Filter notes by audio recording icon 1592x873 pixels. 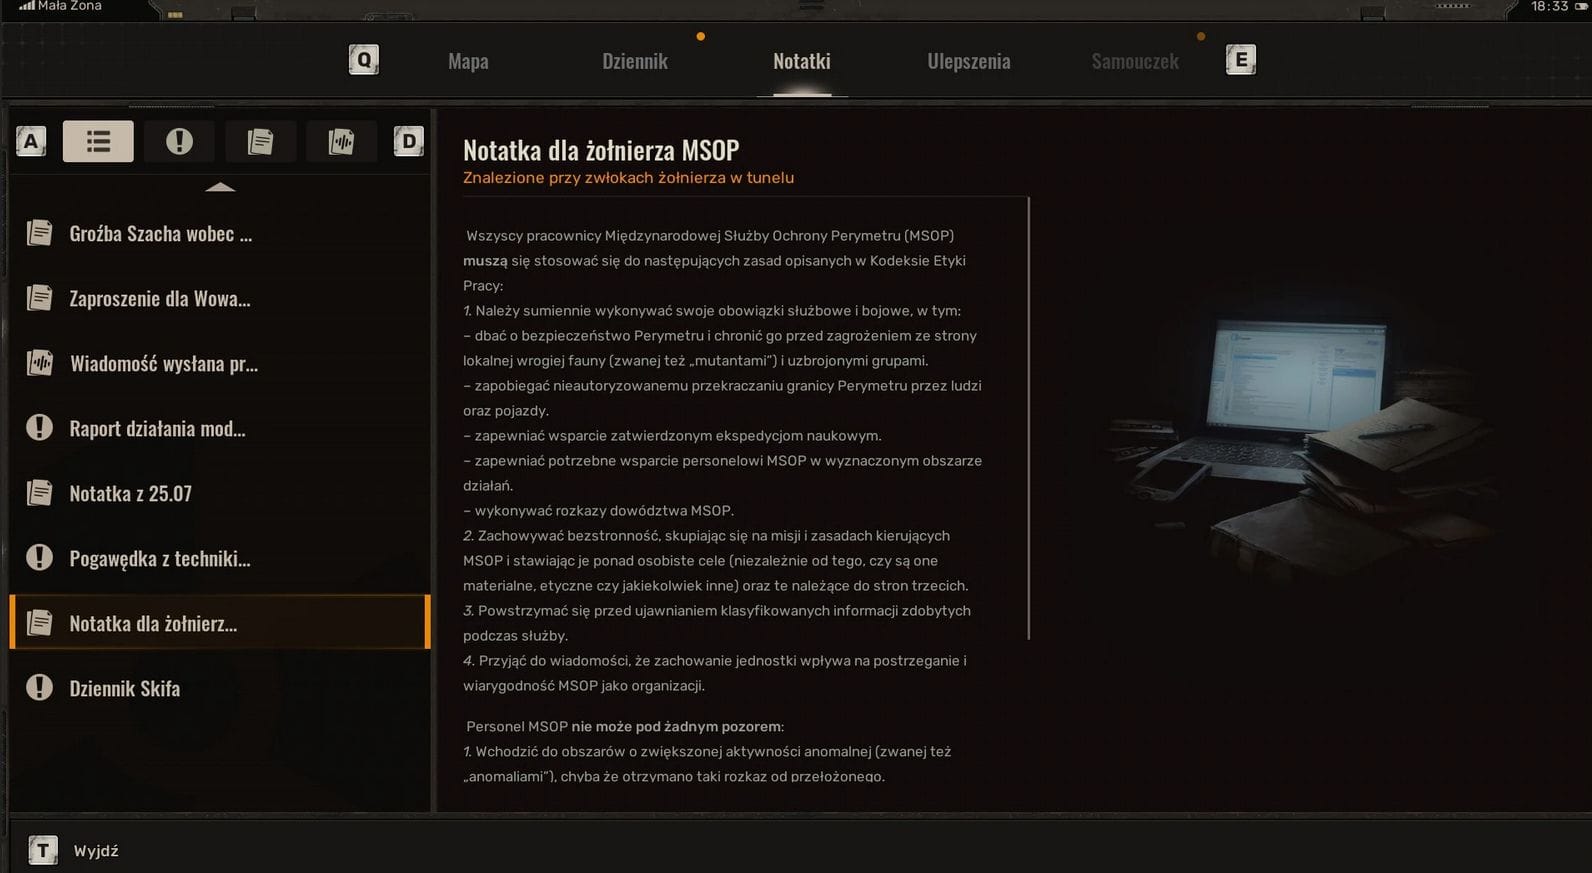(341, 141)
